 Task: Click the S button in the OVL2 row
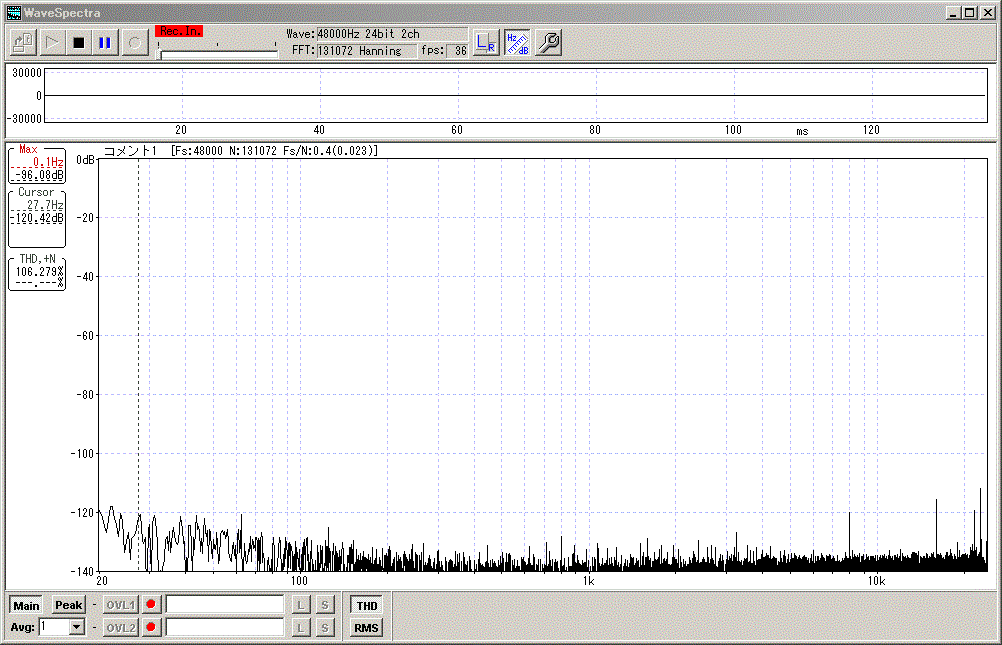coord(325,628)
